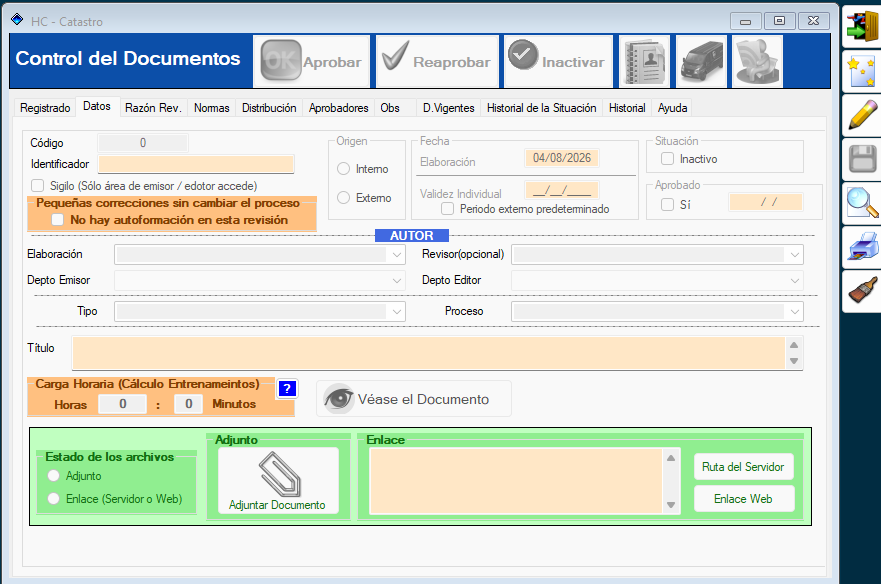881x584 pixels.
Task: Click the Horas value field
Action: 122,404
